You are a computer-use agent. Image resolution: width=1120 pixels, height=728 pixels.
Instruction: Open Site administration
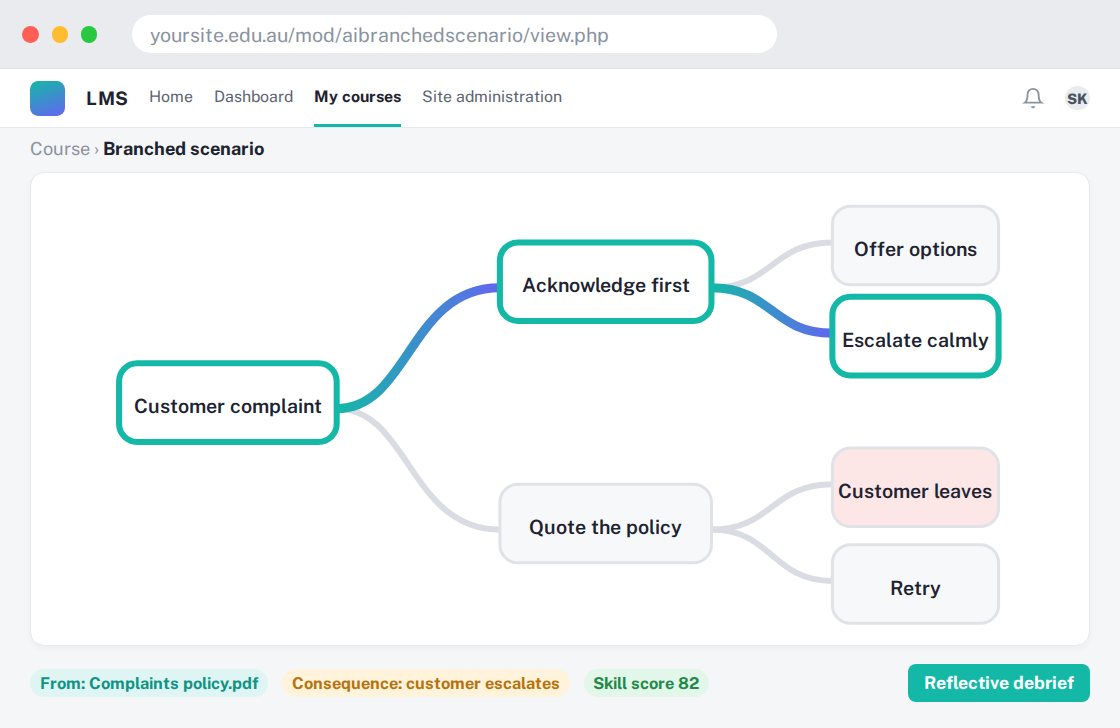(x=491, y=96)
